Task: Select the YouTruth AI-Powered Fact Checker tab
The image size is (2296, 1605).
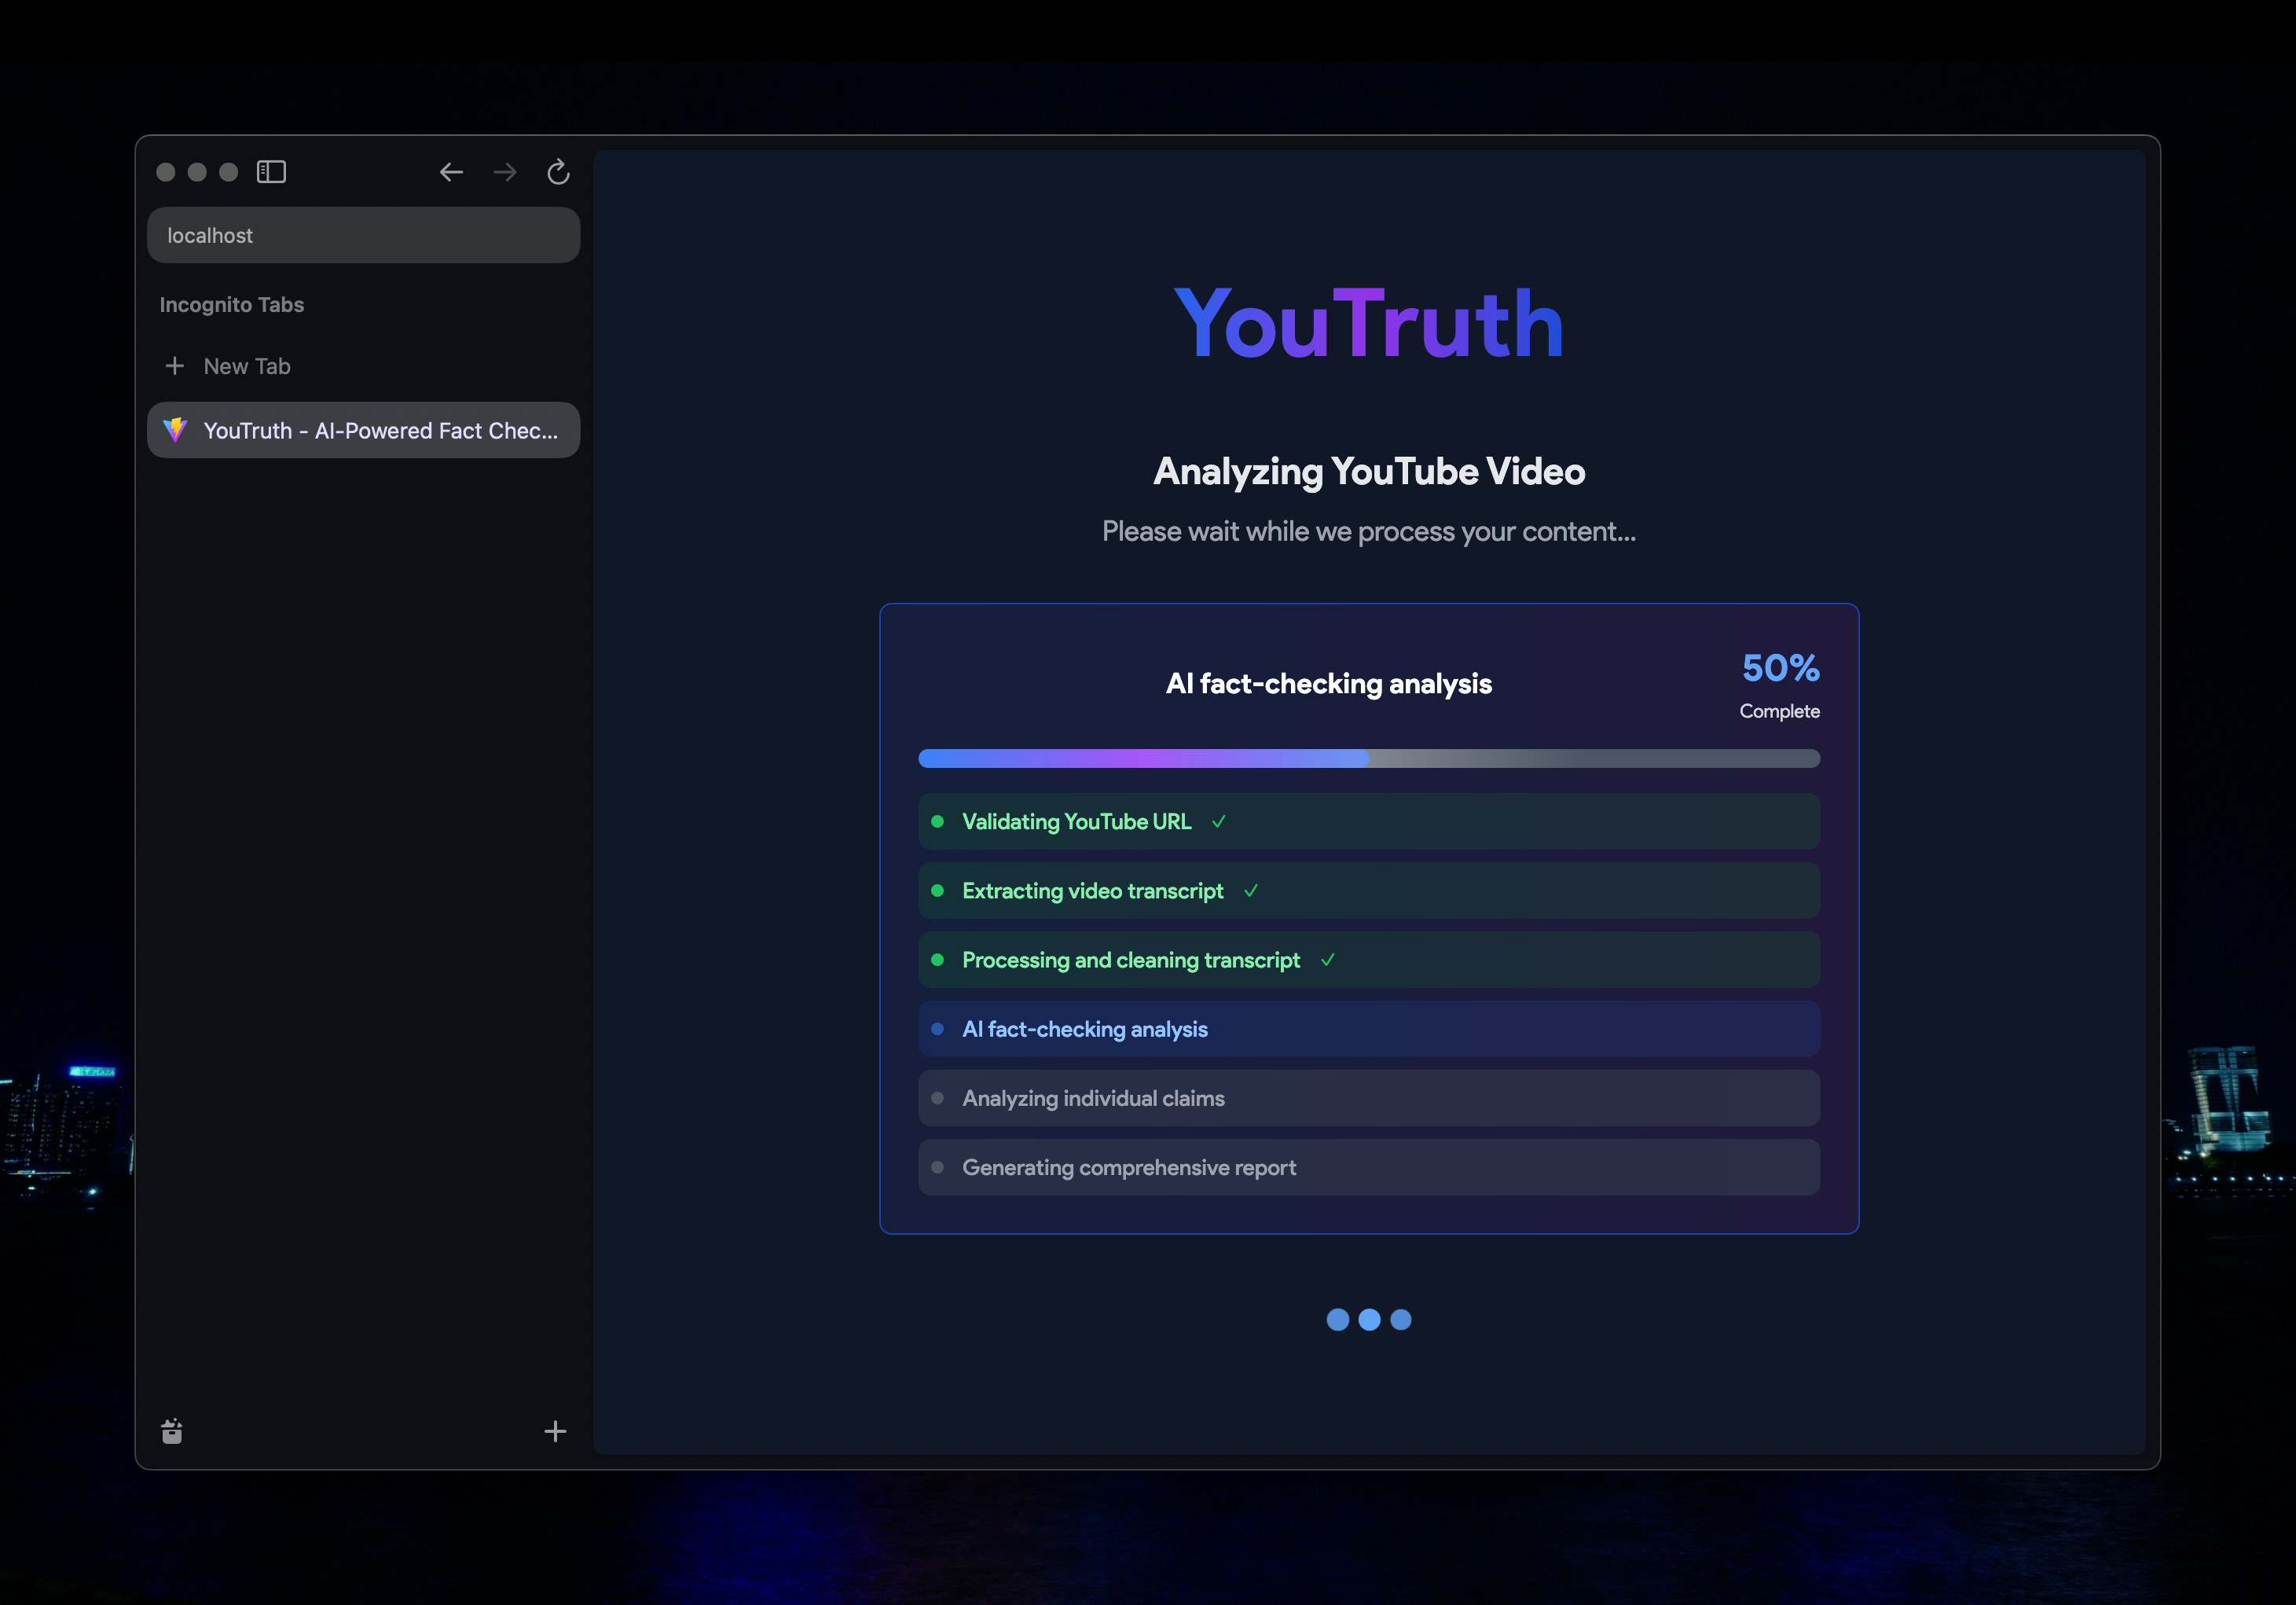Action: click(x=380, y=431)
